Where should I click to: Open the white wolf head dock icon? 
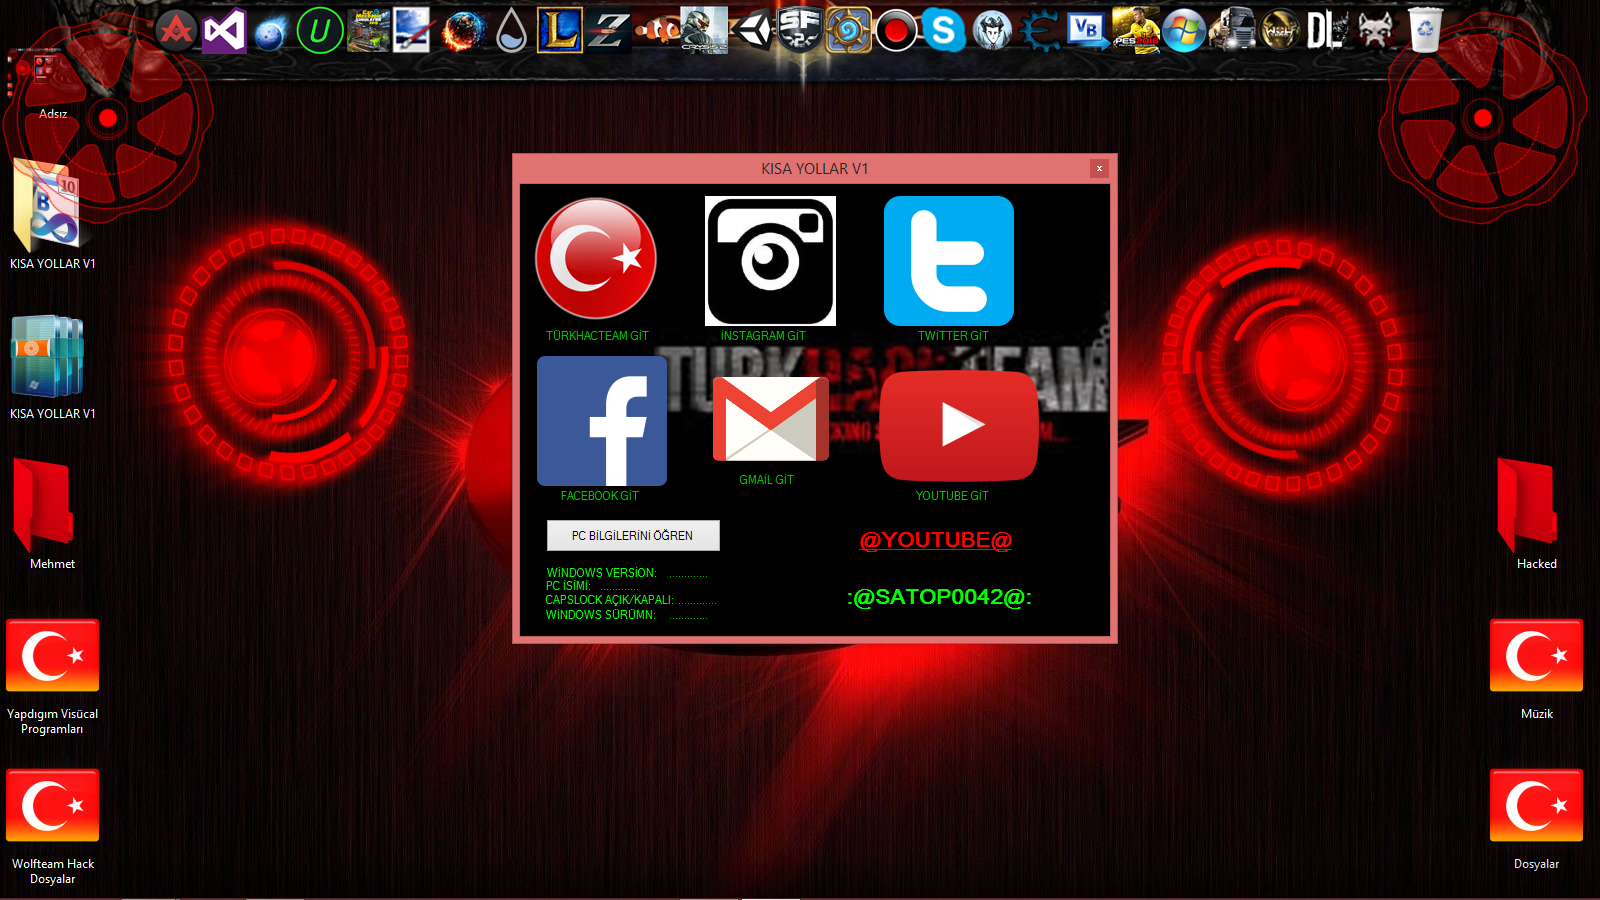click(x=1376, y=31)
